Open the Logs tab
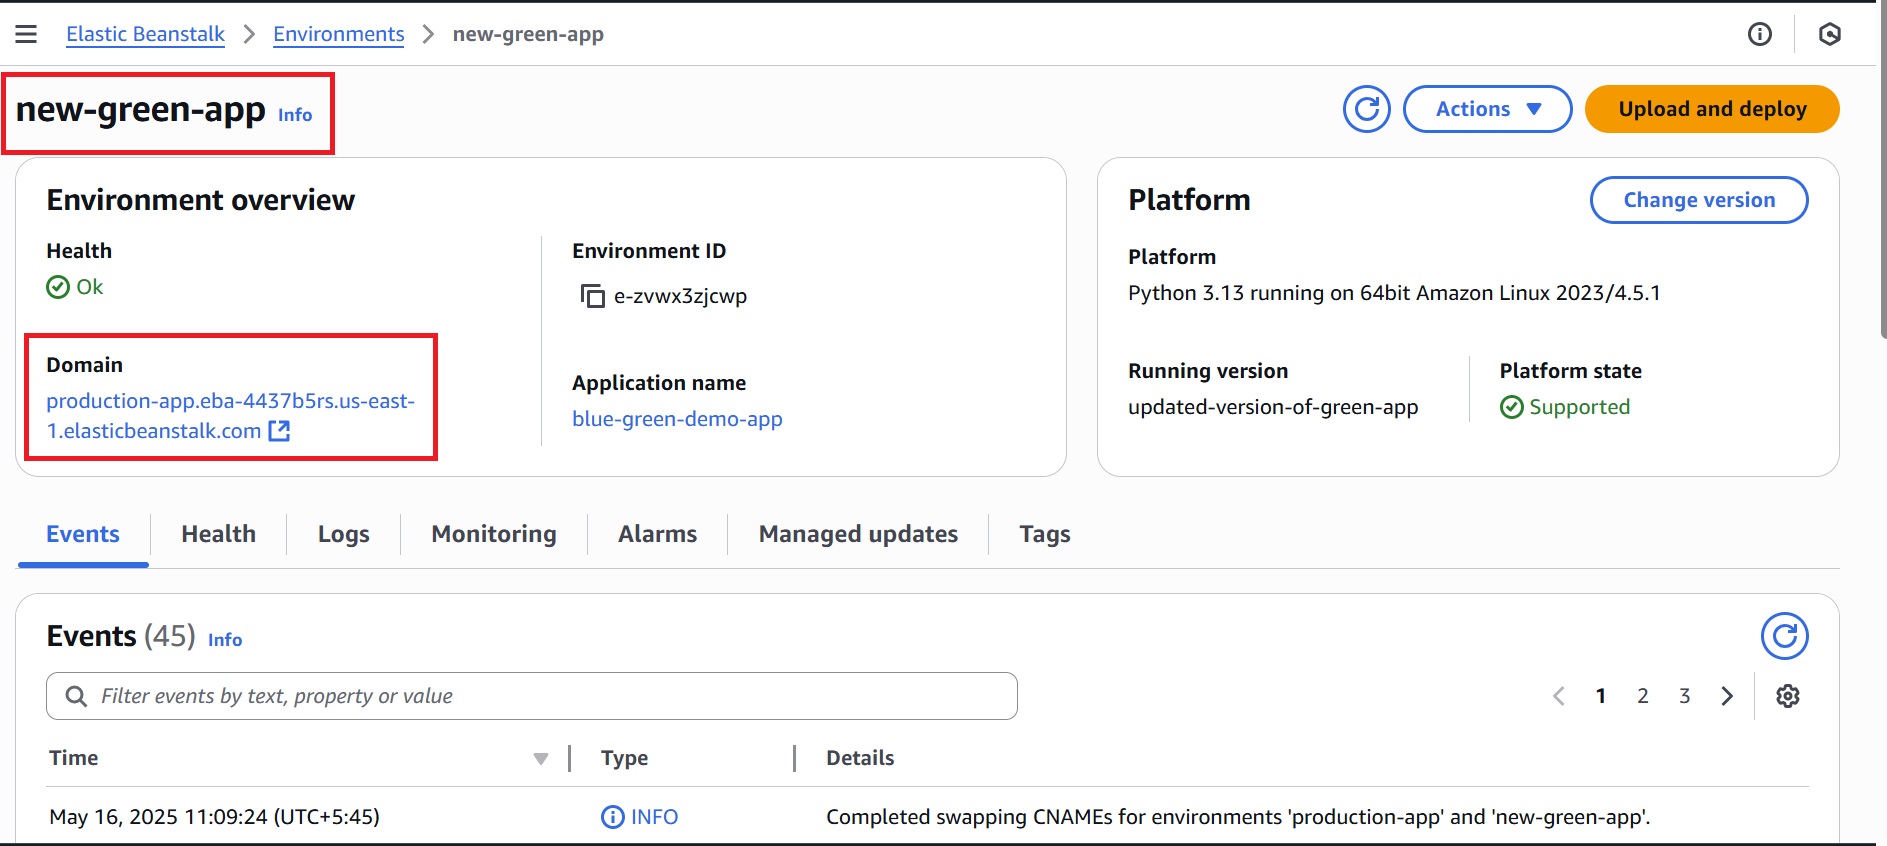The height and width of the screenshot is (846, 1887). click(343, 534)
